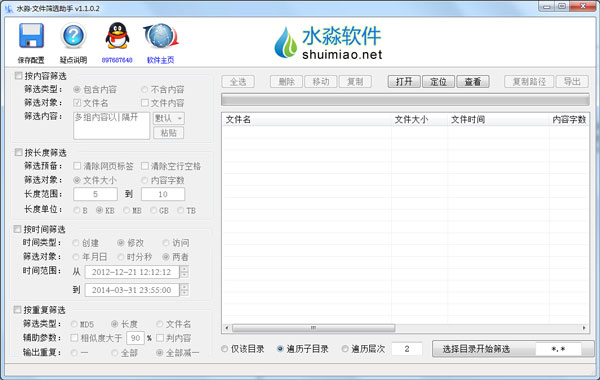The height and width of the screenshot is (380, 600).
Task: Click the end time spinner arrows
Action: (x=184, y=290)
